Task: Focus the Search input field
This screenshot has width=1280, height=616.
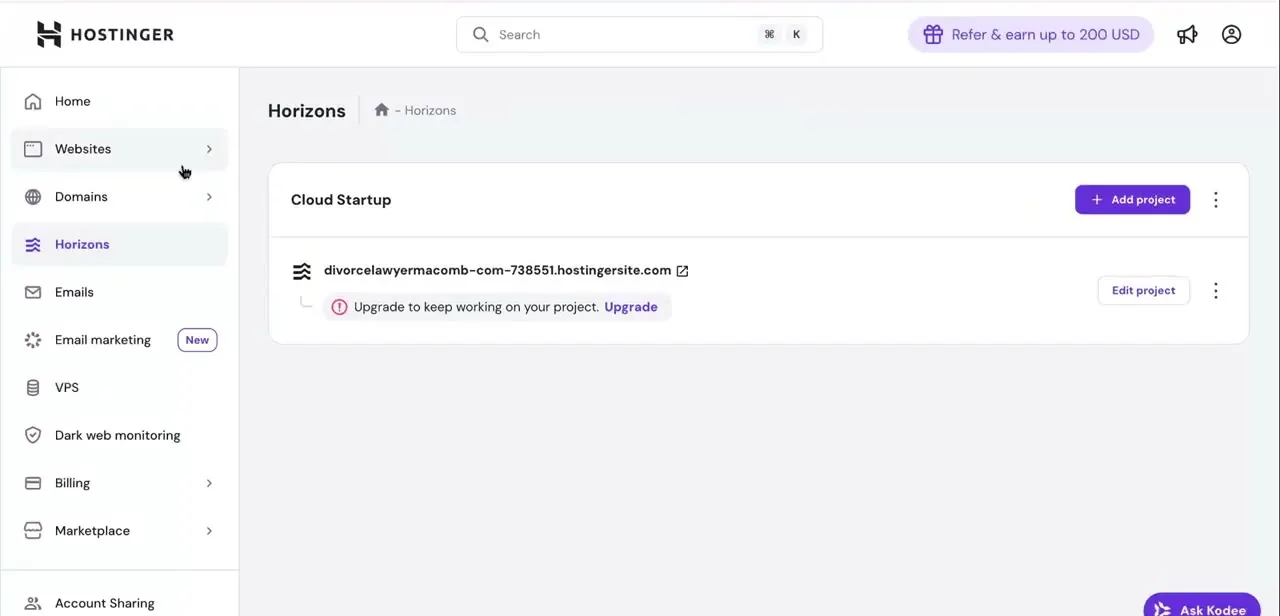Action: pyautogui.click(x=639, y=34)
